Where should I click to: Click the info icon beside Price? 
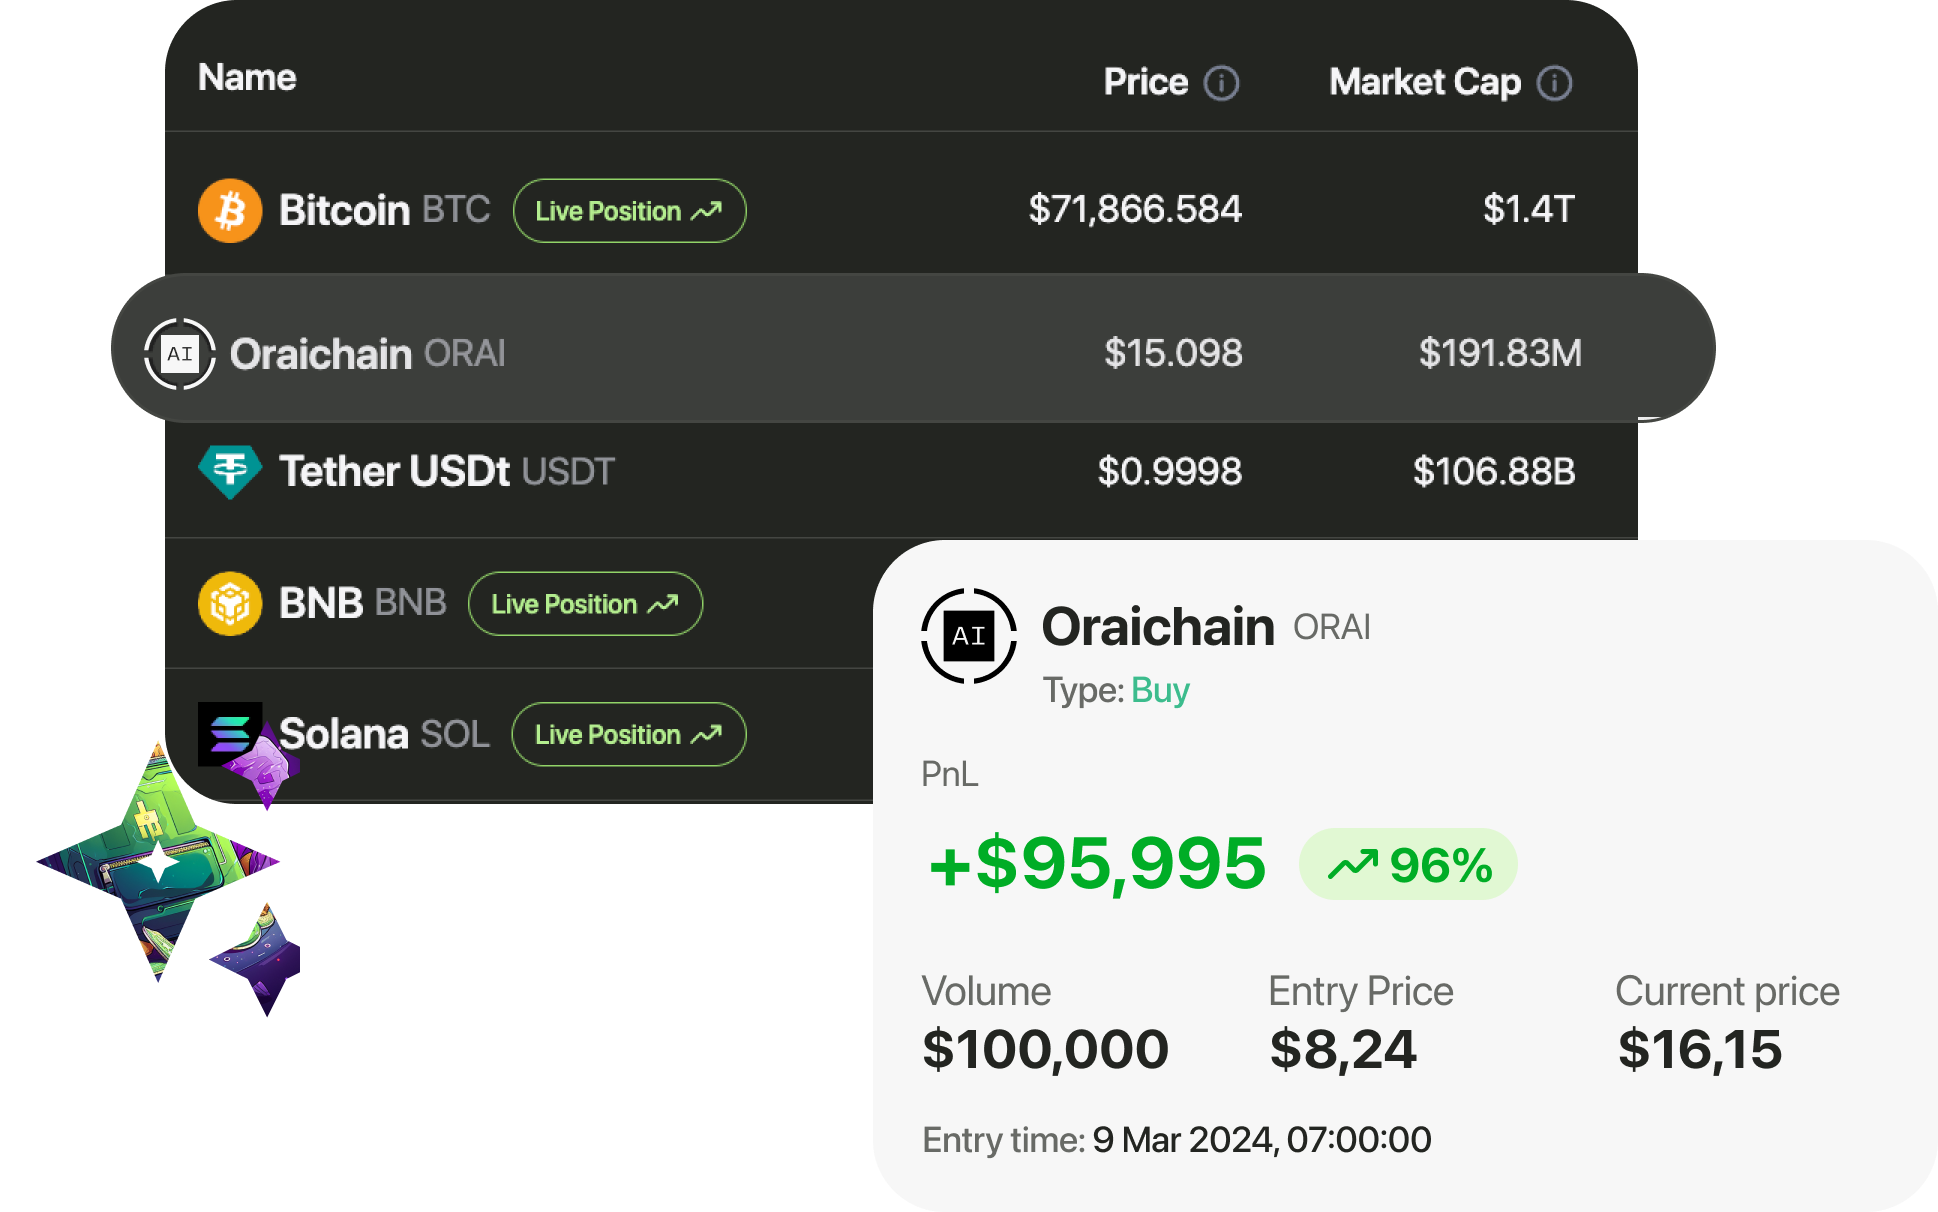point(1221,83)
